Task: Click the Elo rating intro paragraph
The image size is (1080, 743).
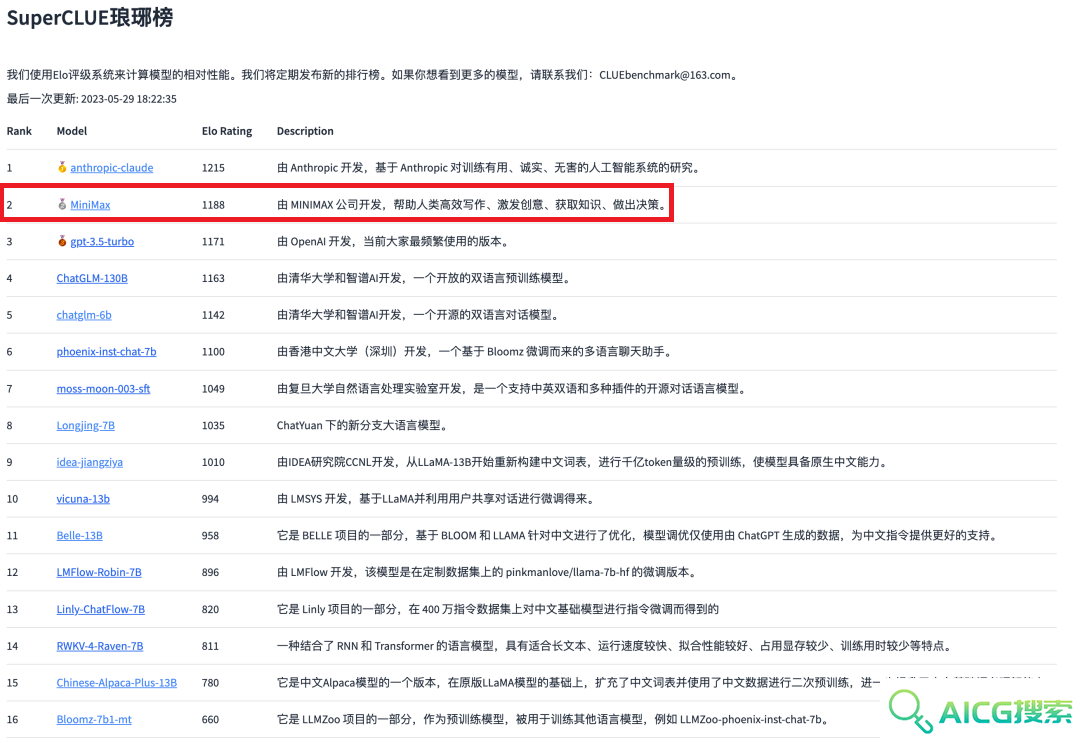Action: (374, 75)
